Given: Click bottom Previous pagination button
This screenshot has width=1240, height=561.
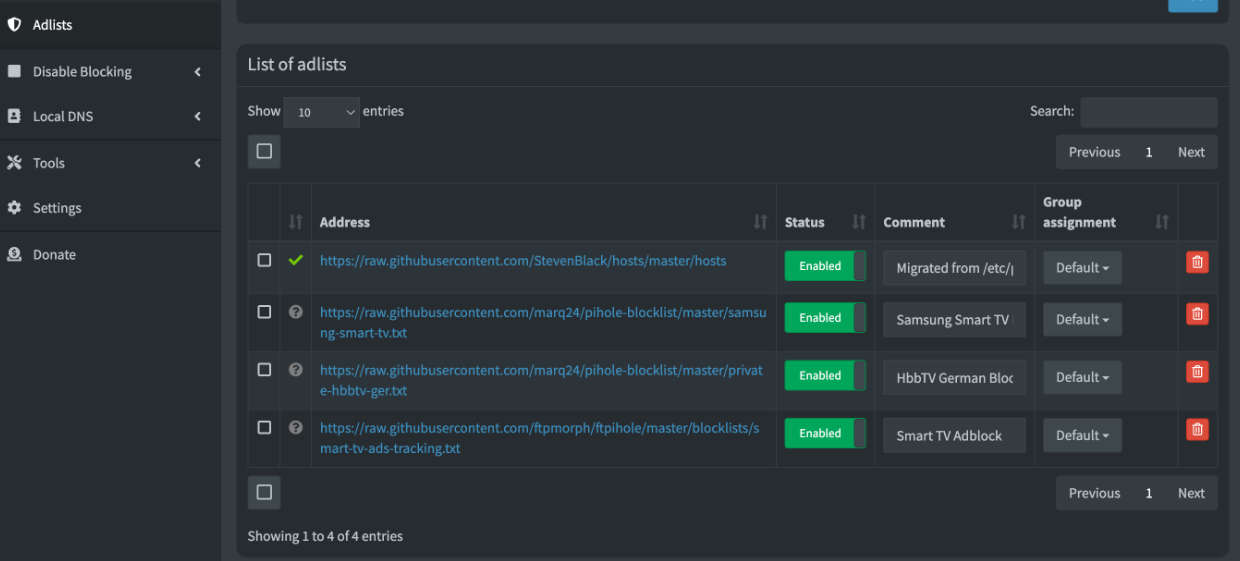Looking at the screenshot, I should click(1094, 493).
